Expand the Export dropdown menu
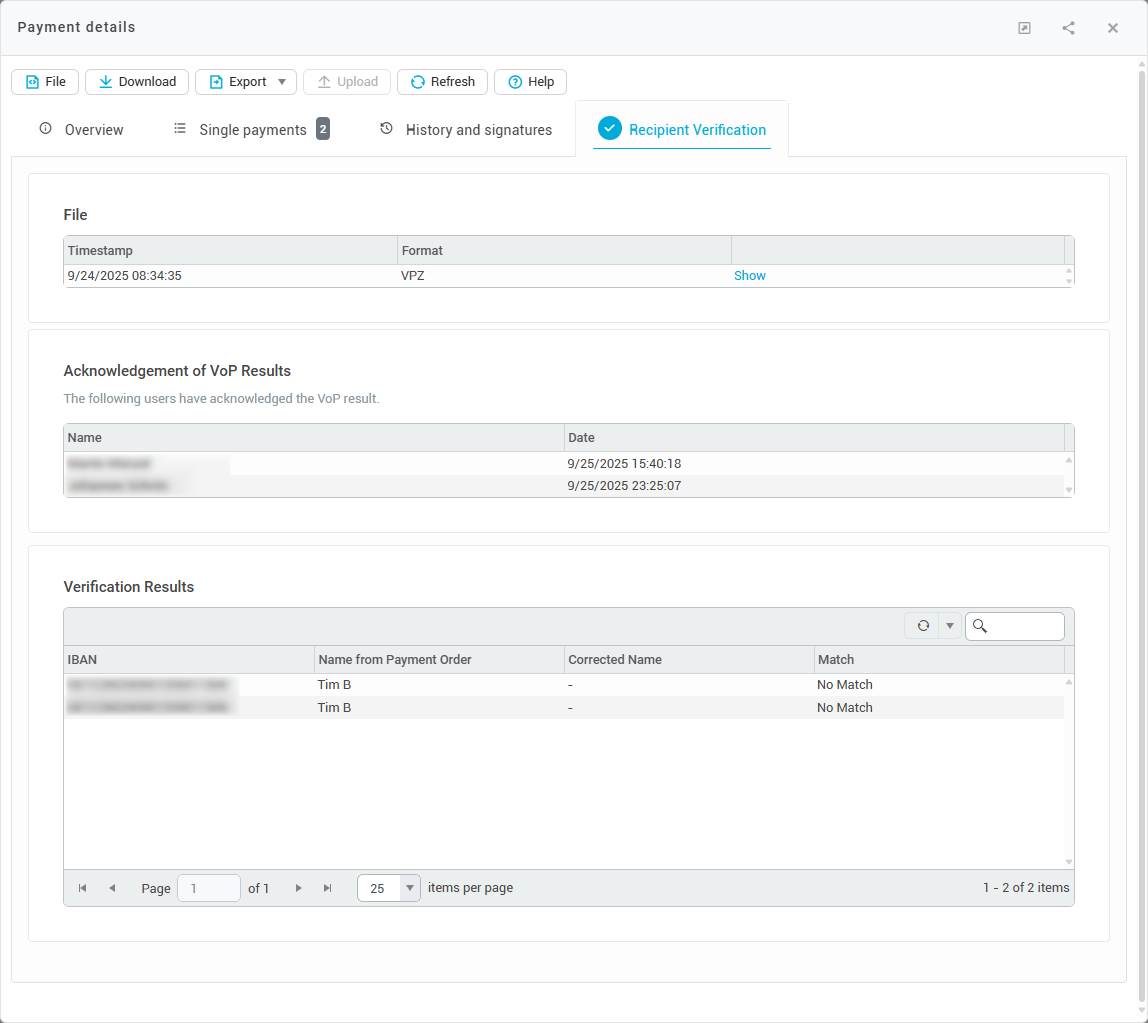1148x1023 pixels. pos(281,82)
